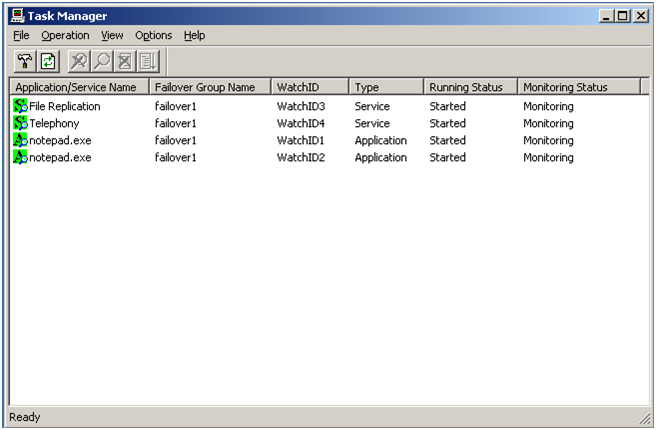Open the File menu

21,35
